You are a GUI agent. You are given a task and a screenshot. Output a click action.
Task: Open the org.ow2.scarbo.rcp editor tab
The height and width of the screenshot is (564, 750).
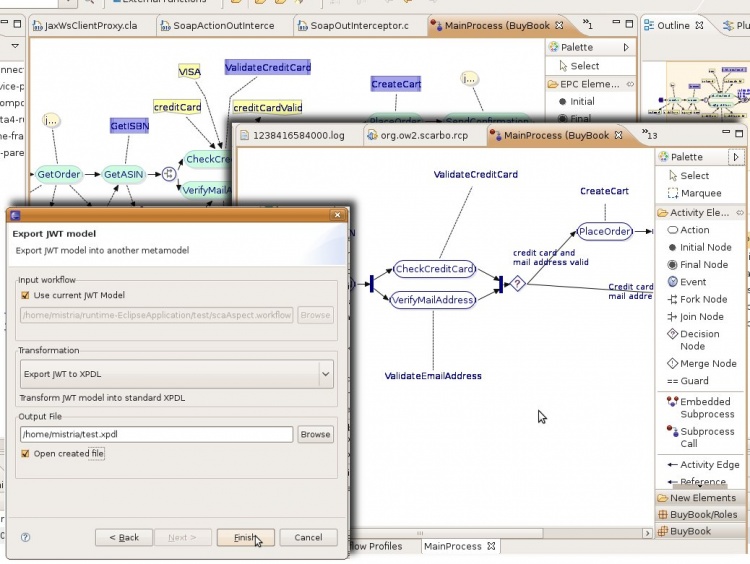[423, 135]
